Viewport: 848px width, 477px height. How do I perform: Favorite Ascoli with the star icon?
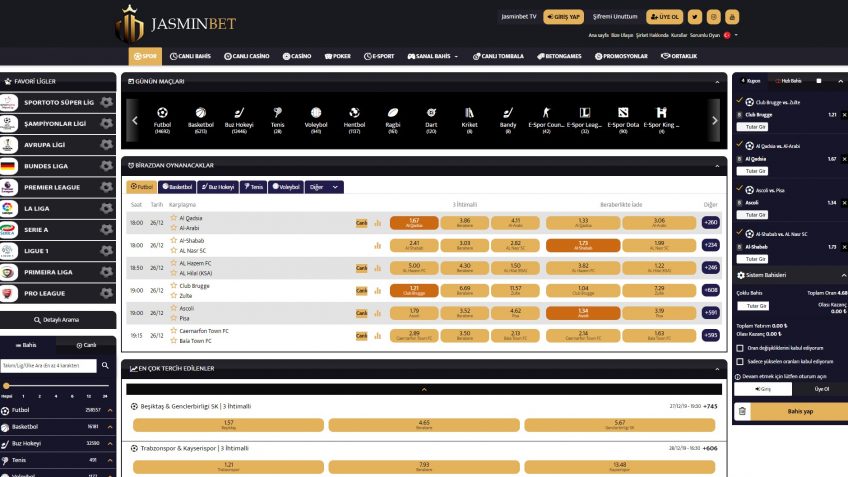pos(174,308)
